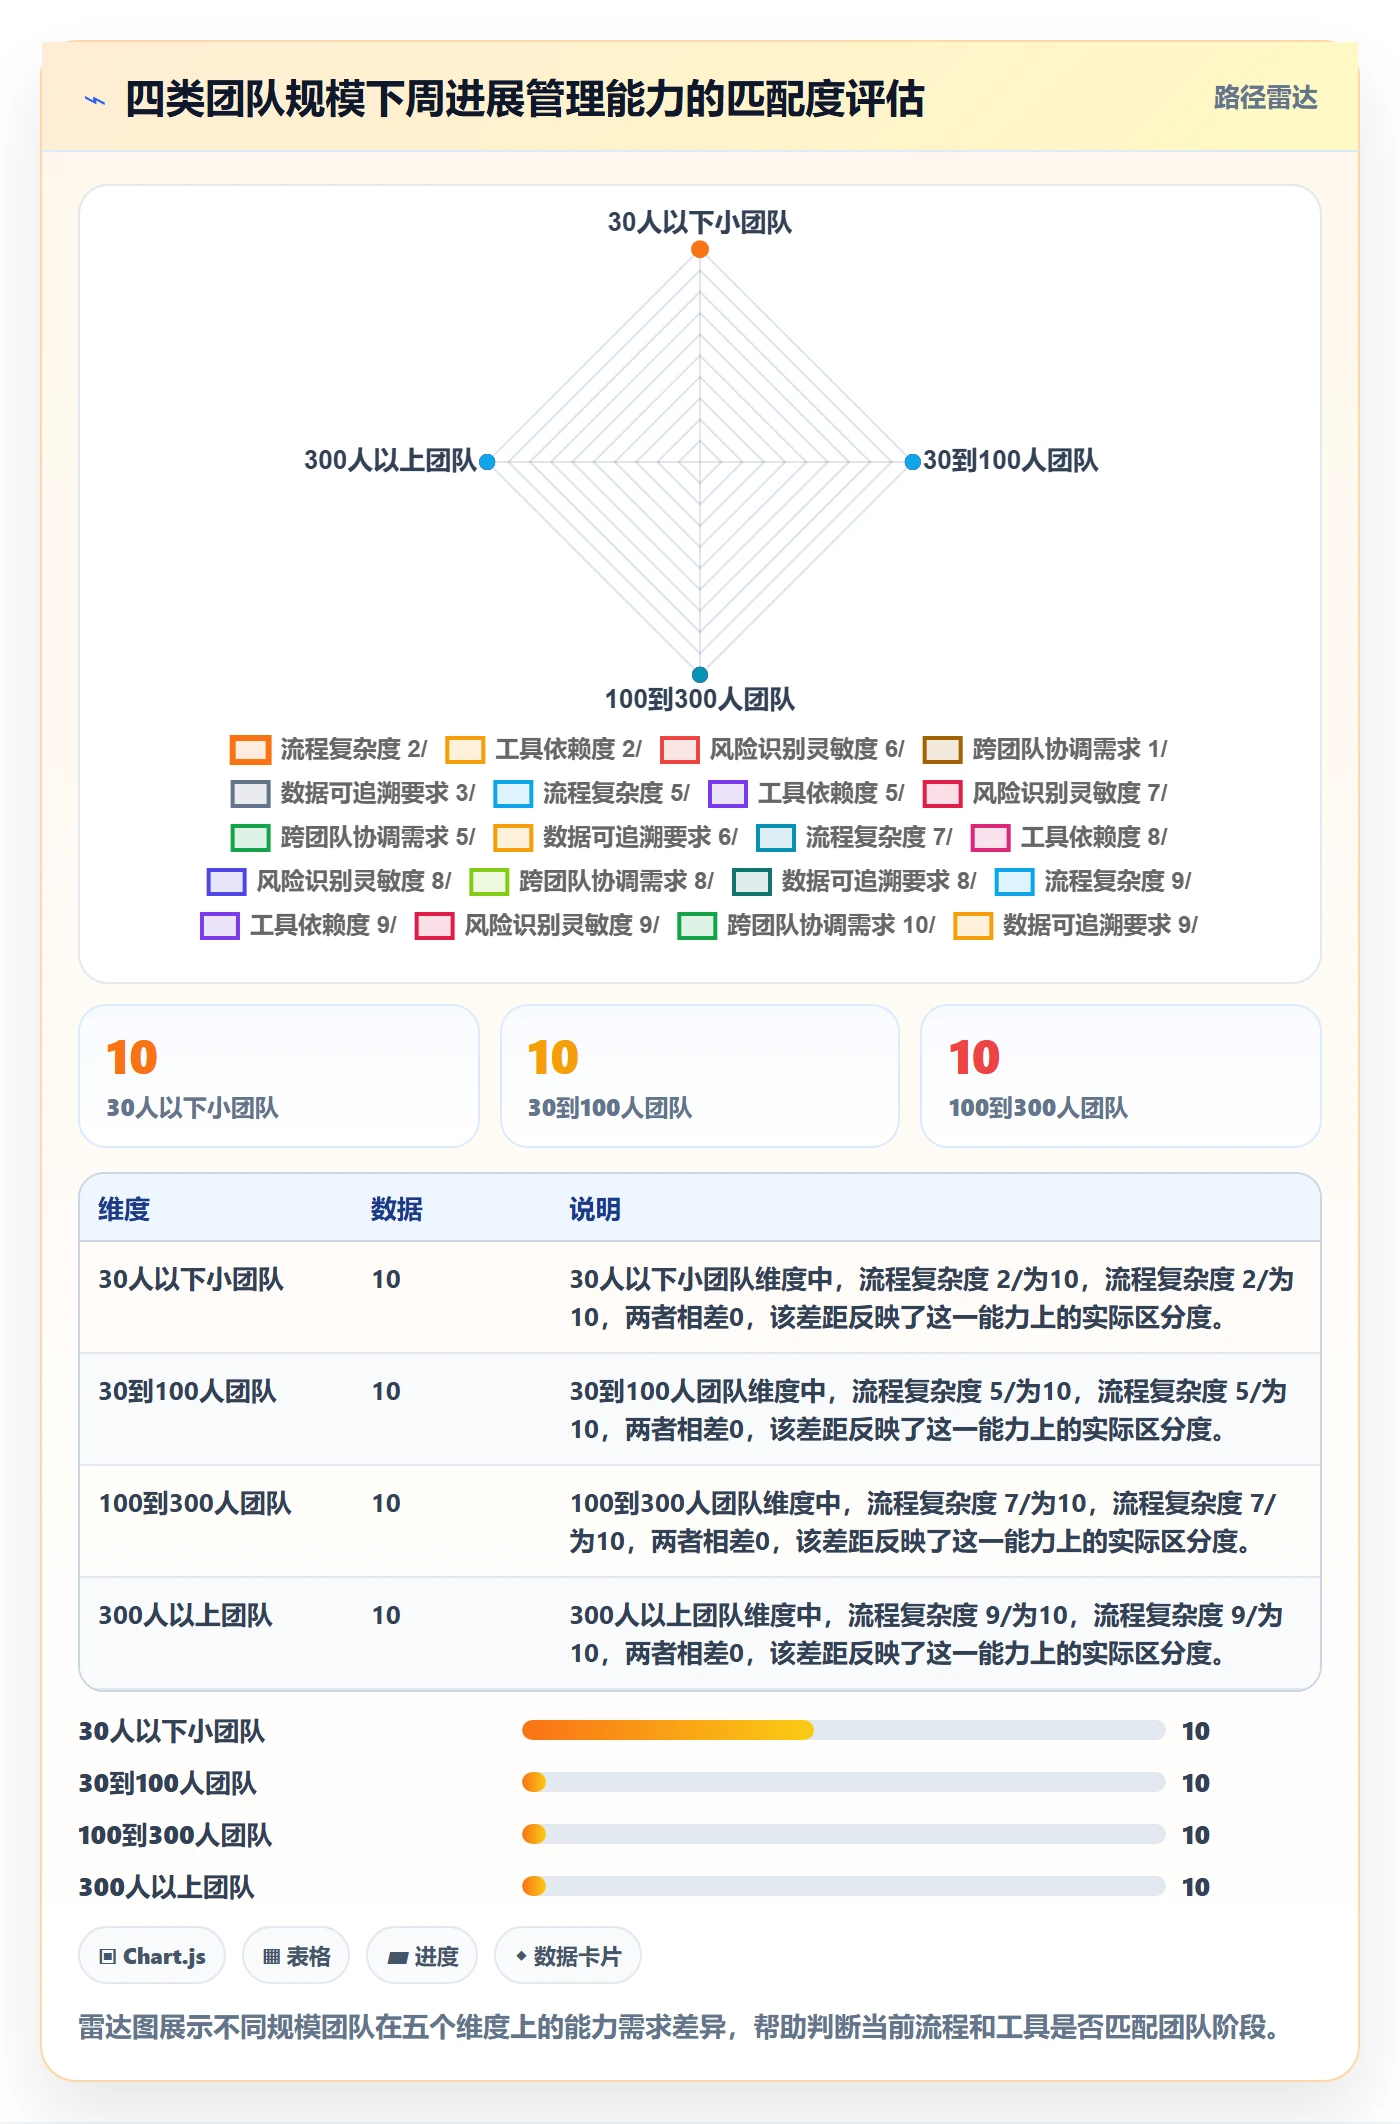Click the 数据可追溯要求 6/ legend swatch
The height and width of the screenshot is (2124, 1400).
[513, 838]
